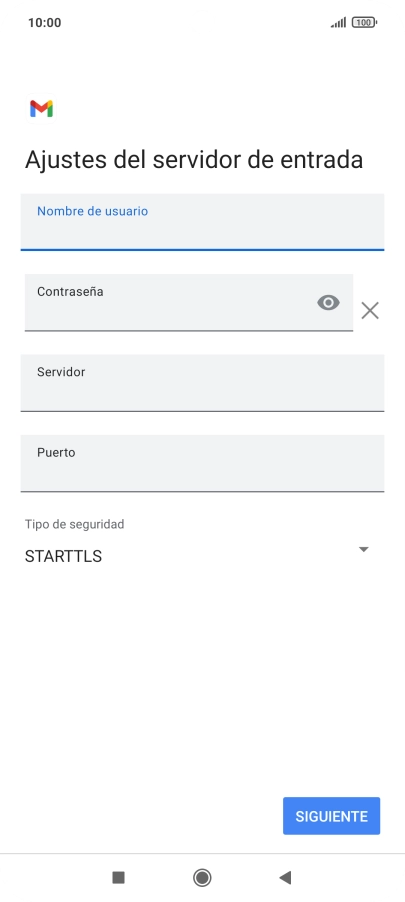This screenshot has height=902, width=405.
Task: Open recent apps with square nav button
Action: coord(119,877)
